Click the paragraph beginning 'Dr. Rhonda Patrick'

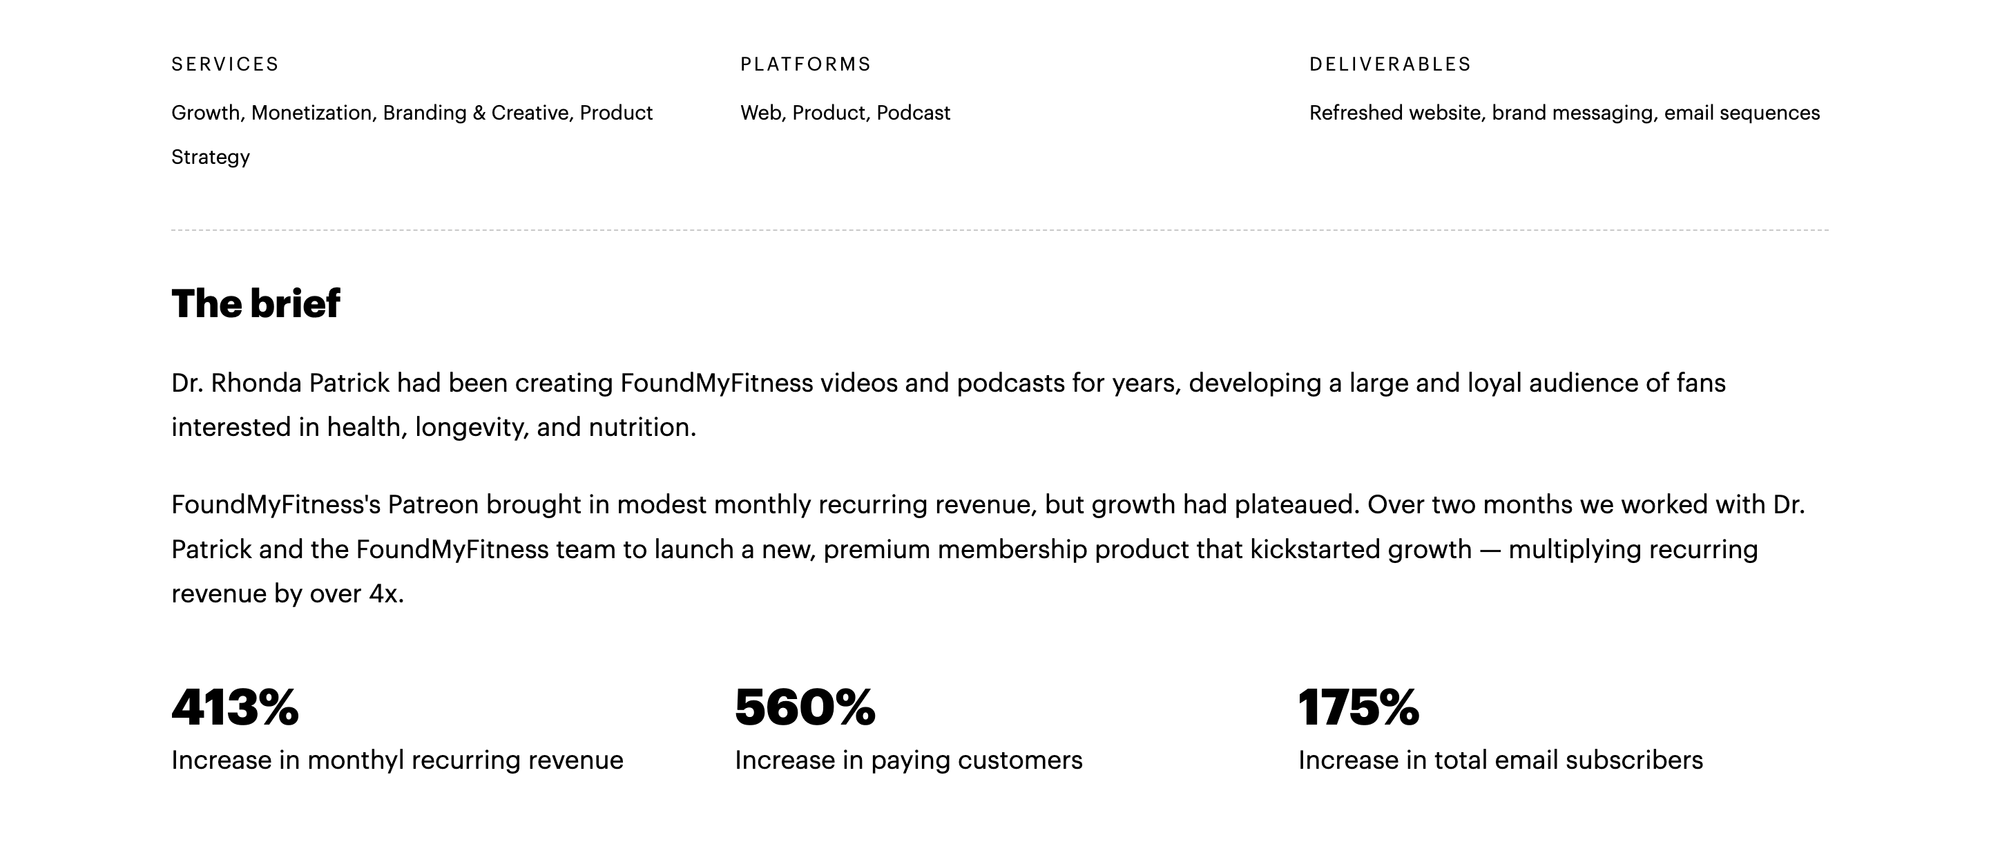pos(948,405)
